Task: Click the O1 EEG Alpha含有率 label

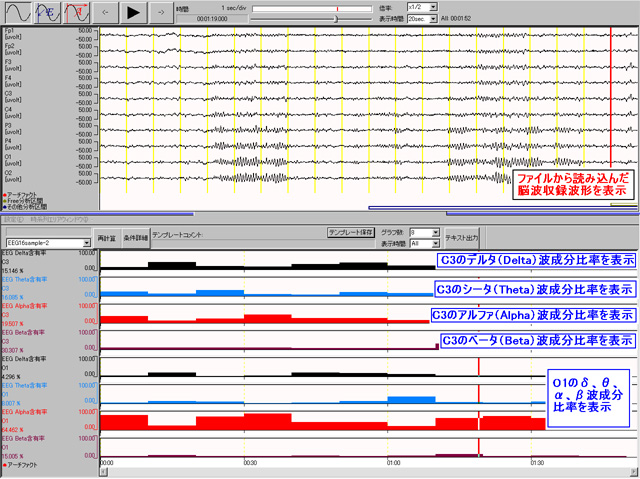Action: [x=24, y=412]
